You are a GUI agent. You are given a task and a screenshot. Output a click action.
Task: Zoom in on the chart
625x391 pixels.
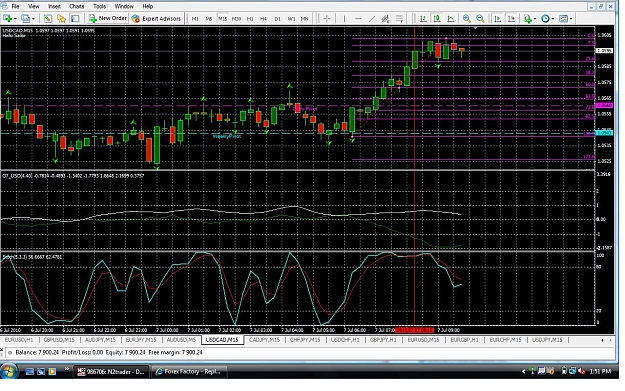coord(466,18)
